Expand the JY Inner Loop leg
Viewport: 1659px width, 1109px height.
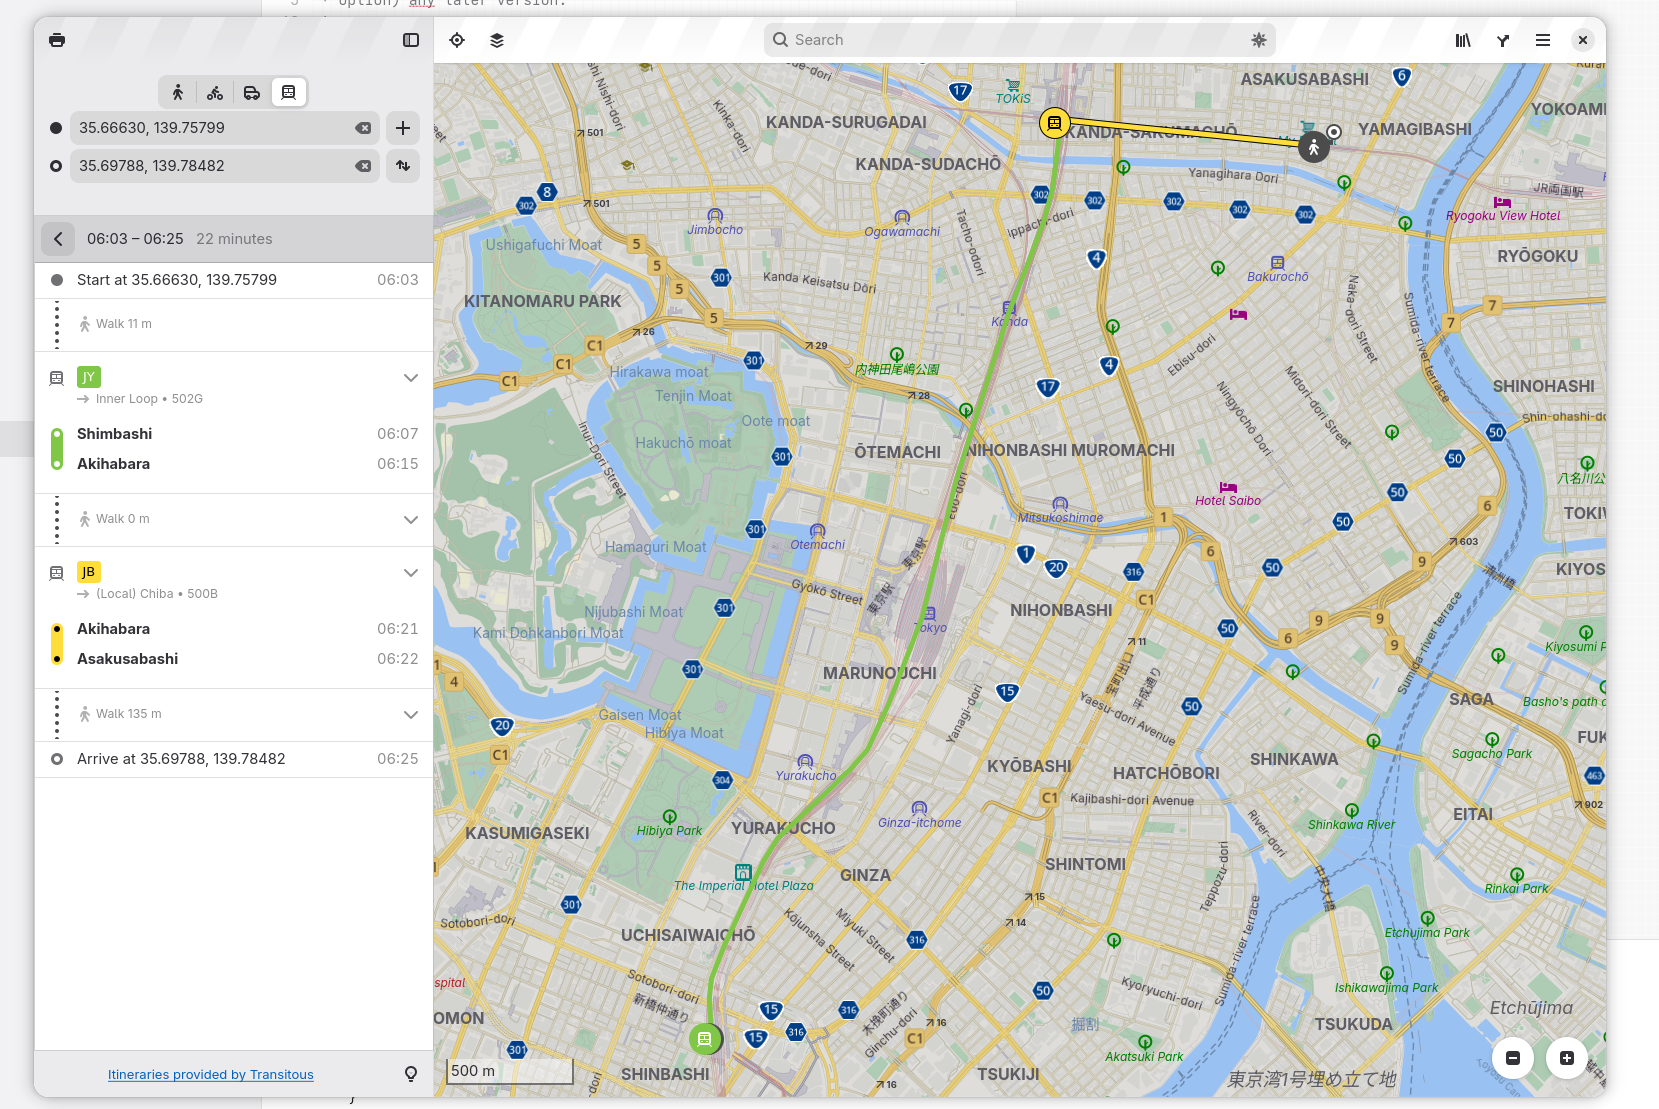[410, 378]
